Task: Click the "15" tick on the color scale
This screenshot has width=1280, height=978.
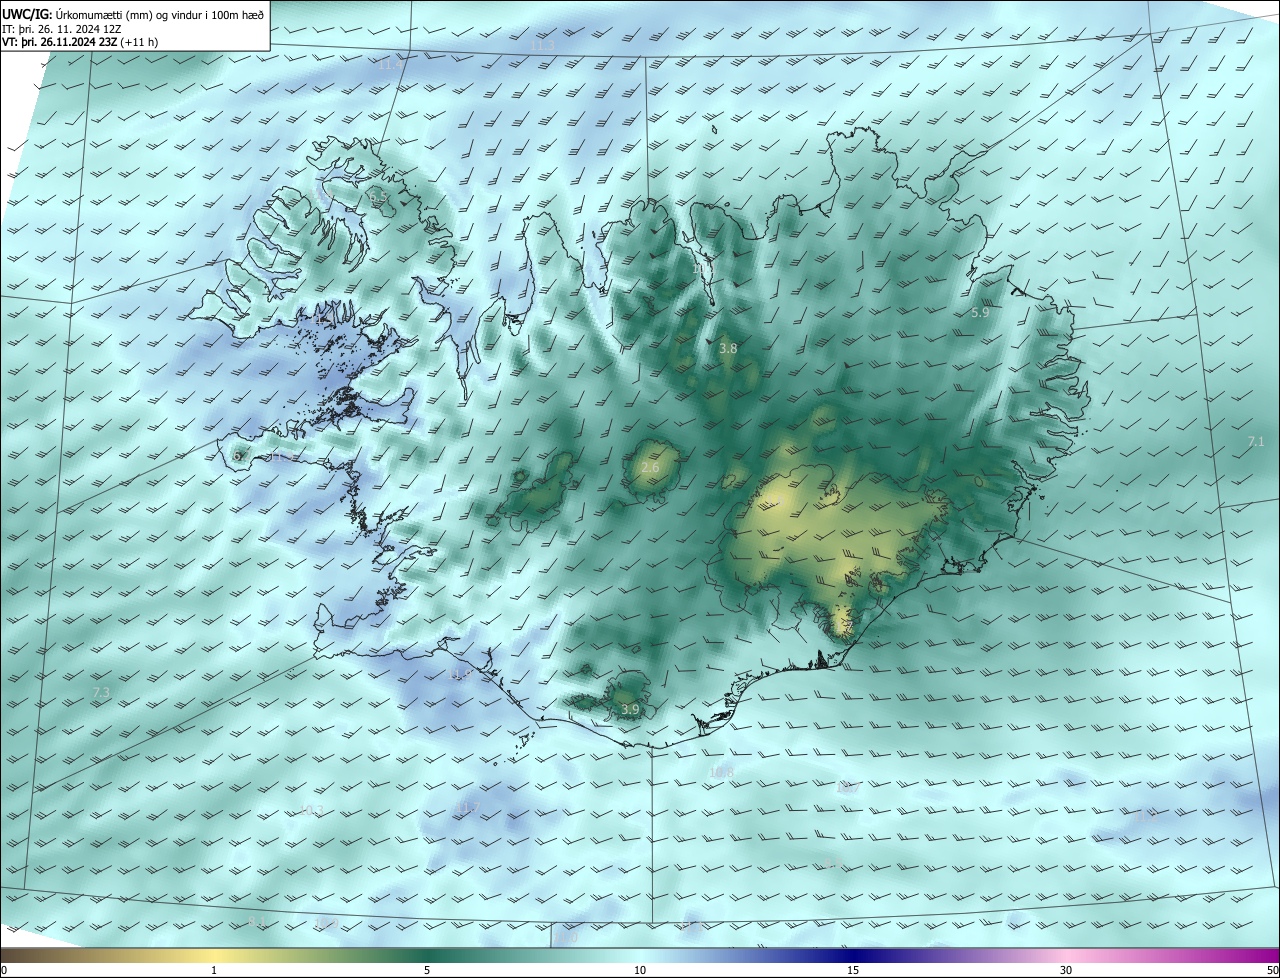Action: click(x=853, y=970)
